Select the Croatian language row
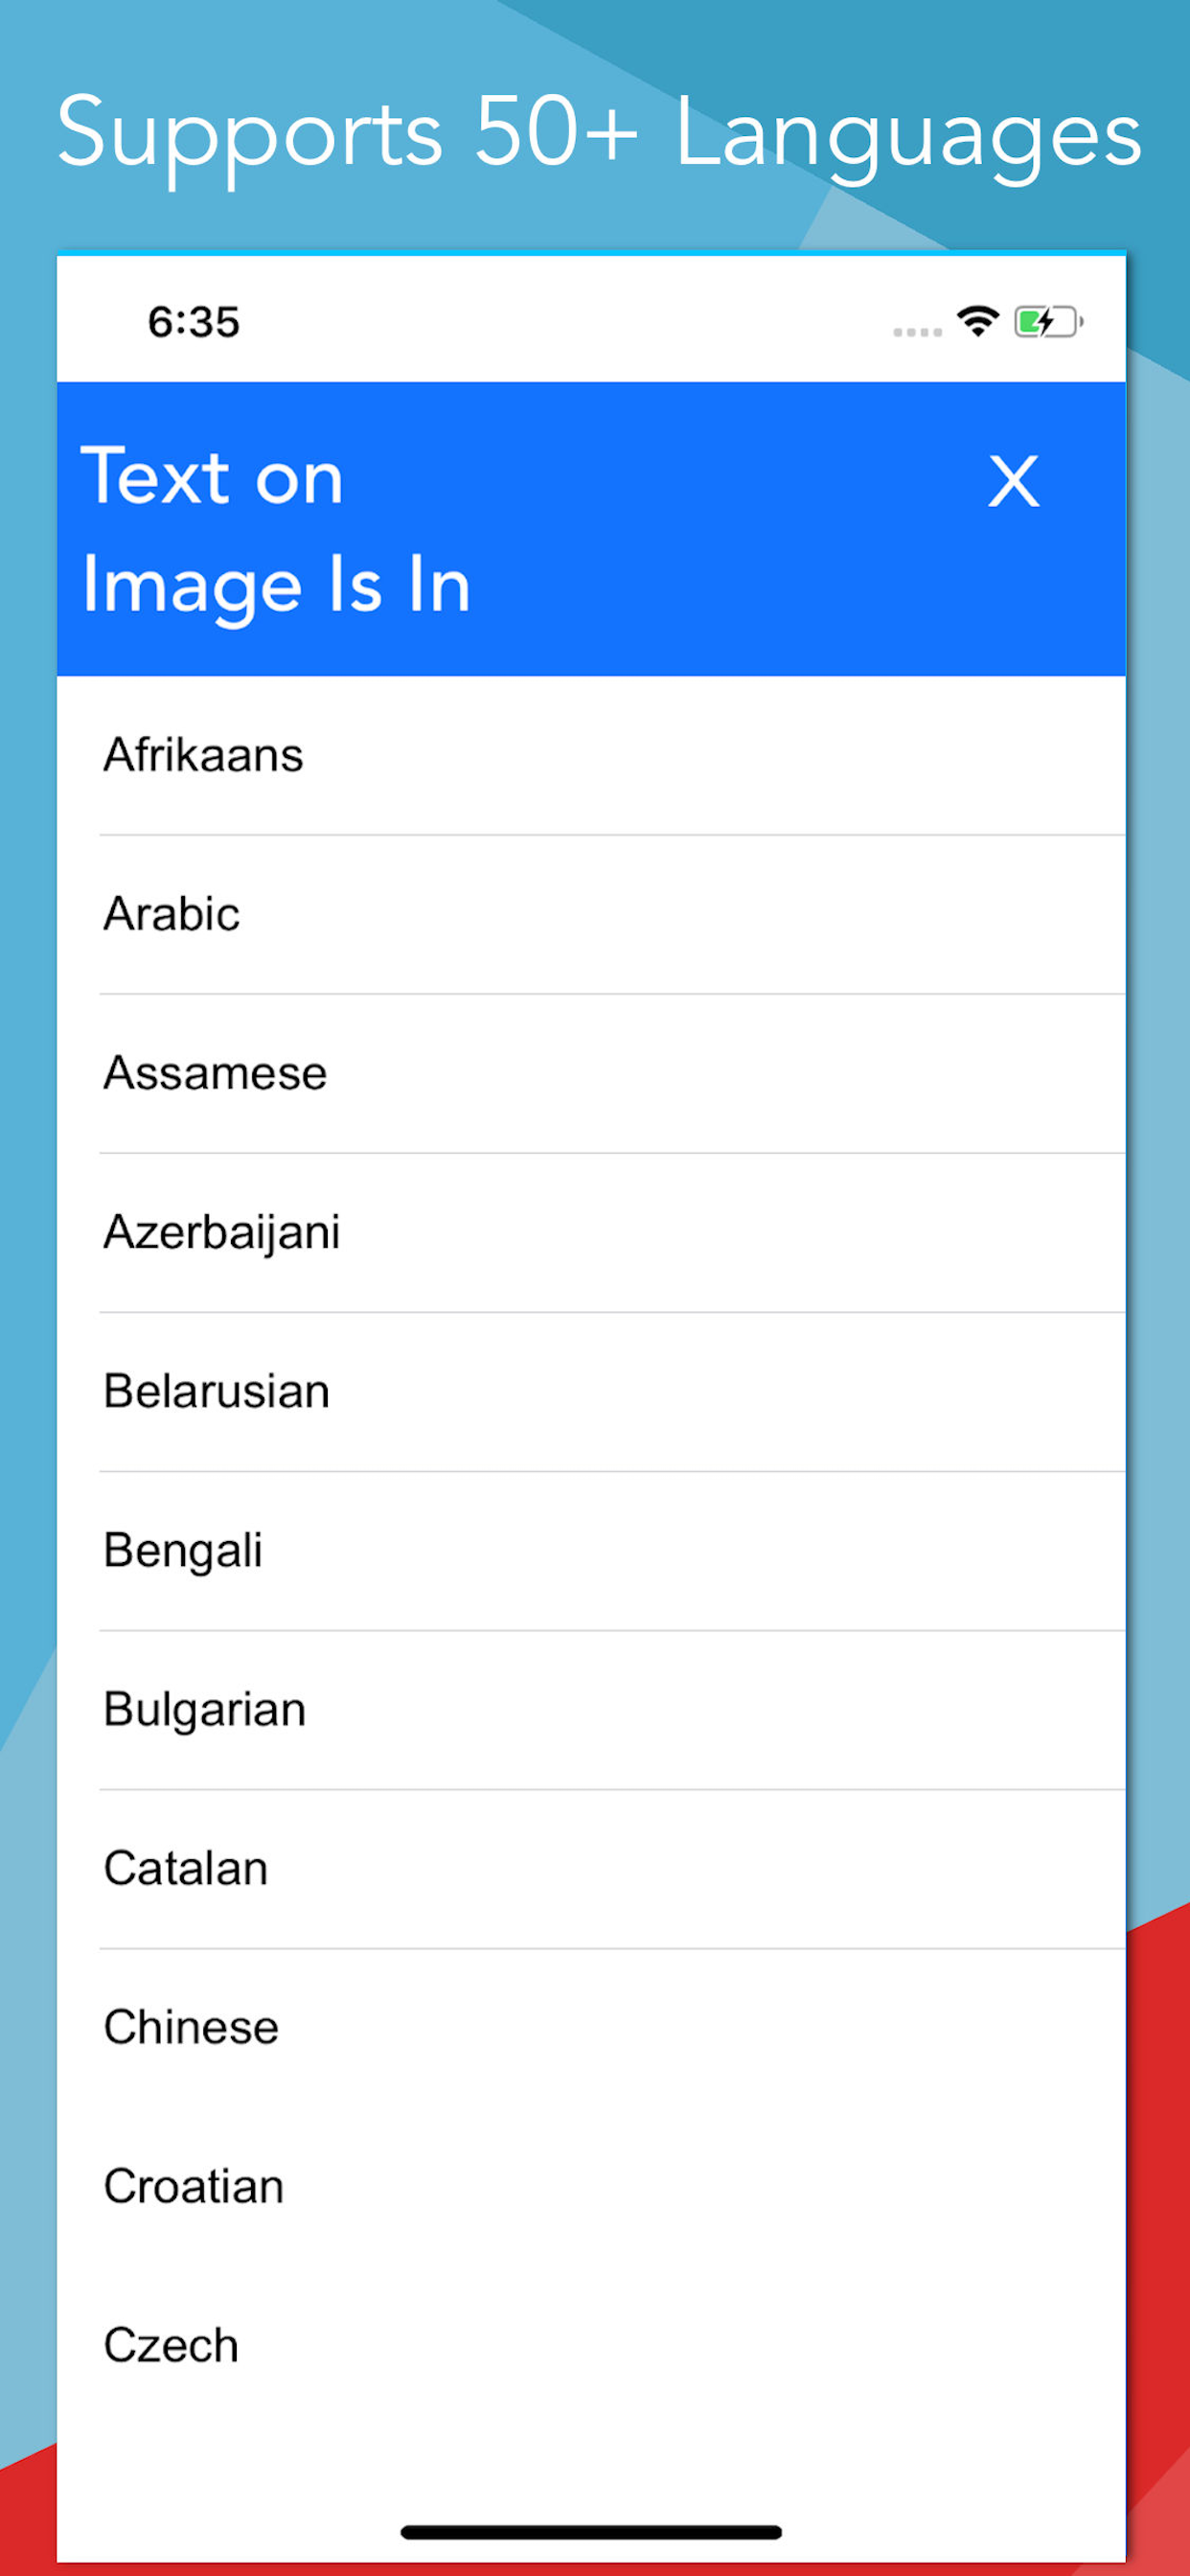Viewport: 1190px width, 2576px height. click(x=591, y=2186)
